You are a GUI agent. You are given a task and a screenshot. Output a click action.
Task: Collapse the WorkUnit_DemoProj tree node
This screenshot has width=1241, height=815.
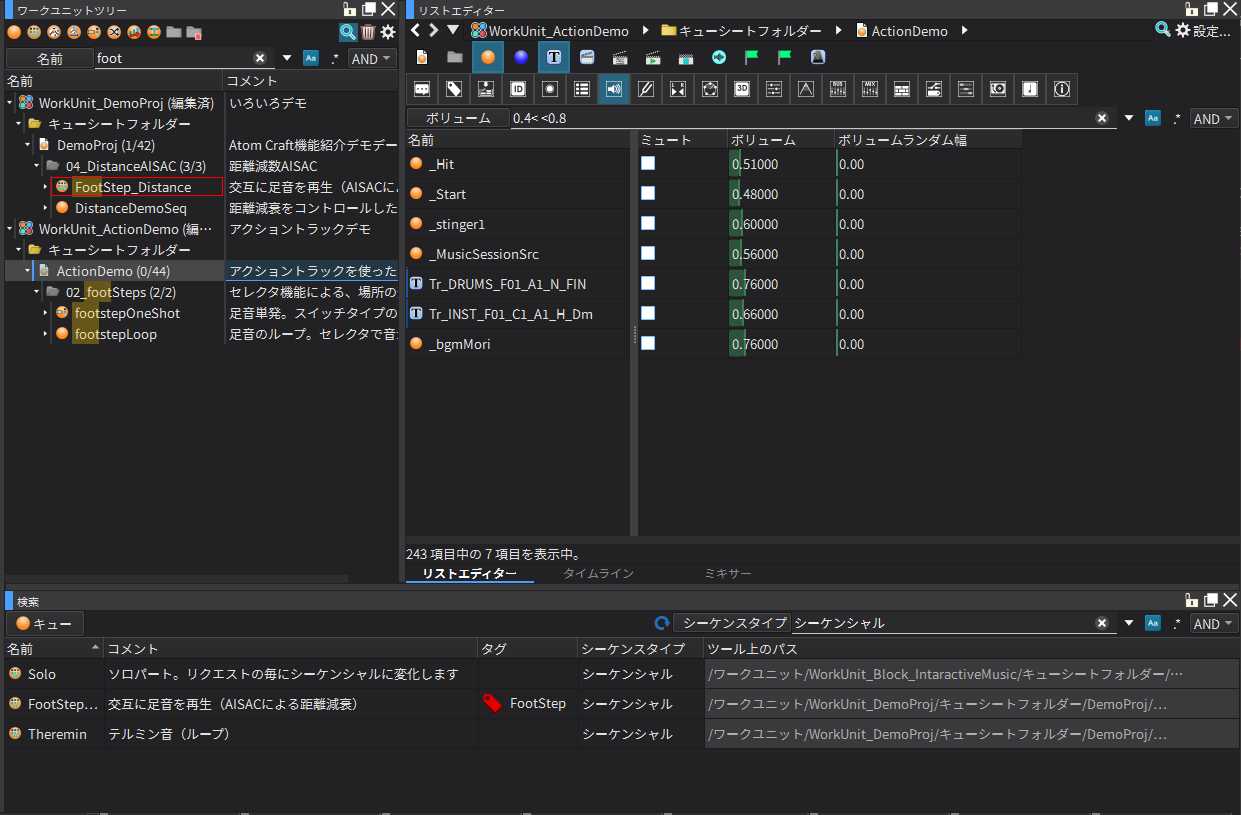10,103
